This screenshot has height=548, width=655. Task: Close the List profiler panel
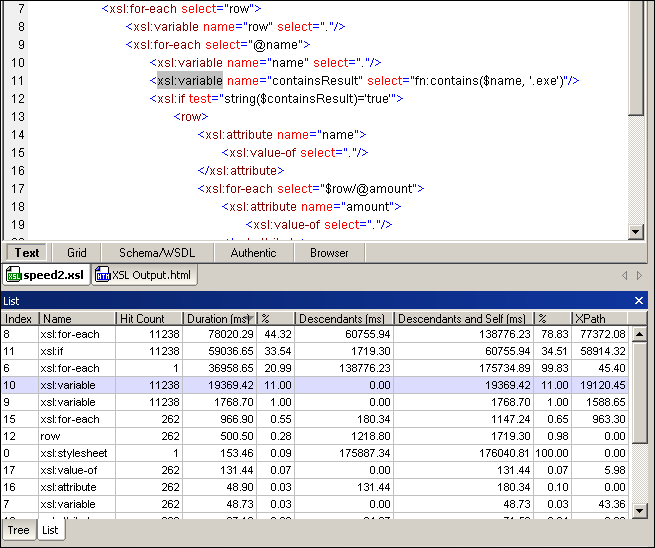[639, 300]
